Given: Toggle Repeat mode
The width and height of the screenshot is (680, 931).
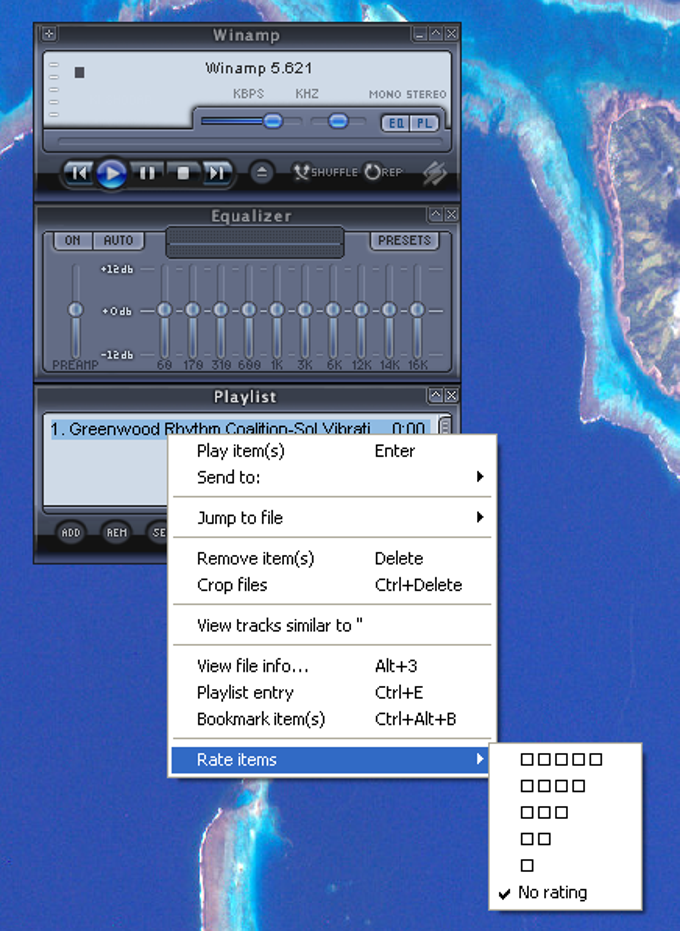Looking at the screenshot, I should coord(383,172).
